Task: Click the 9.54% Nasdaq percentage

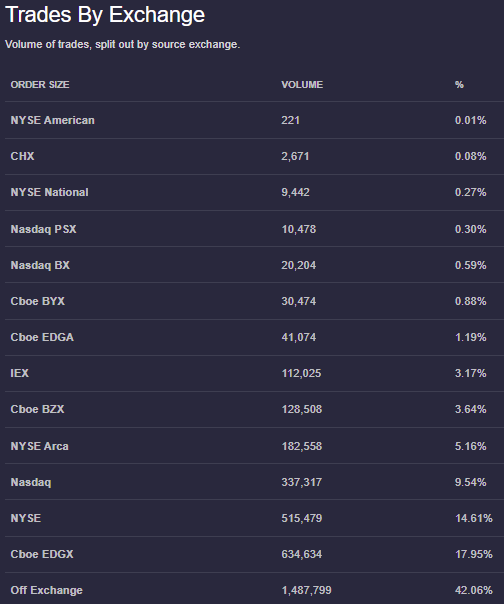Action: coord(470,482)
